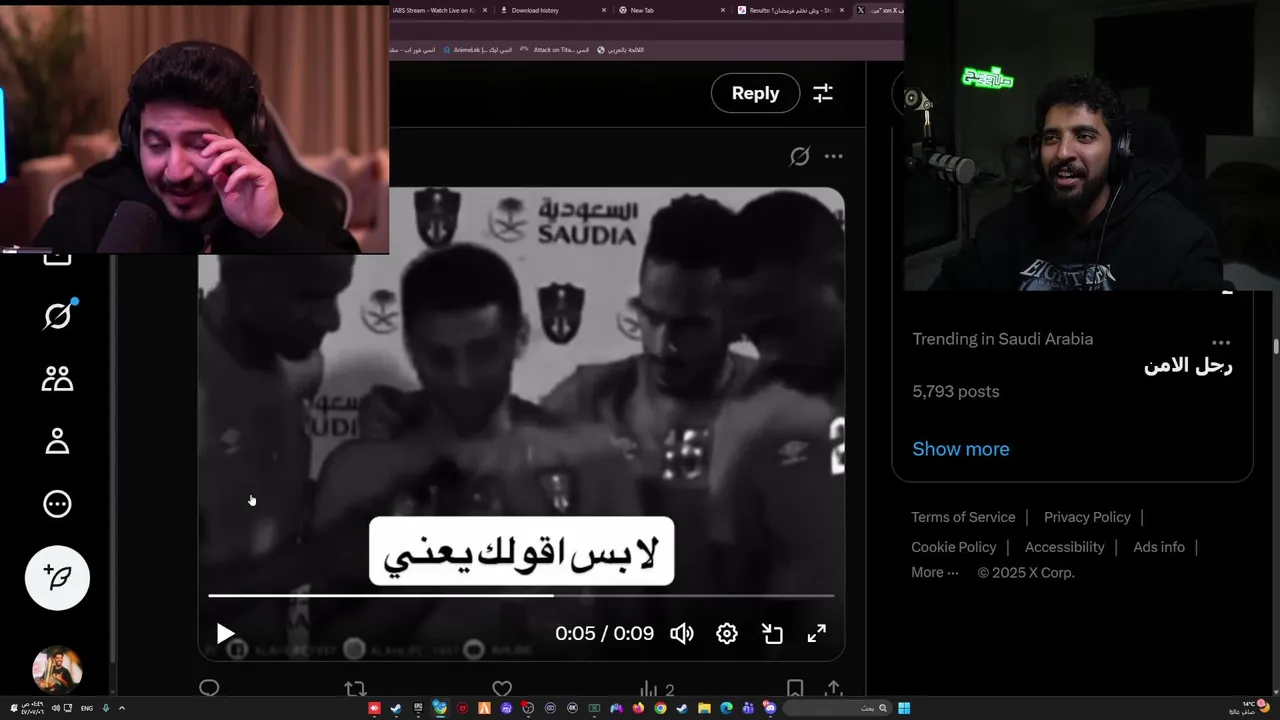Viewport: 1280px width, 720px height.
Task: Click the Grok icon on the post
Action: tap(799, 156)
